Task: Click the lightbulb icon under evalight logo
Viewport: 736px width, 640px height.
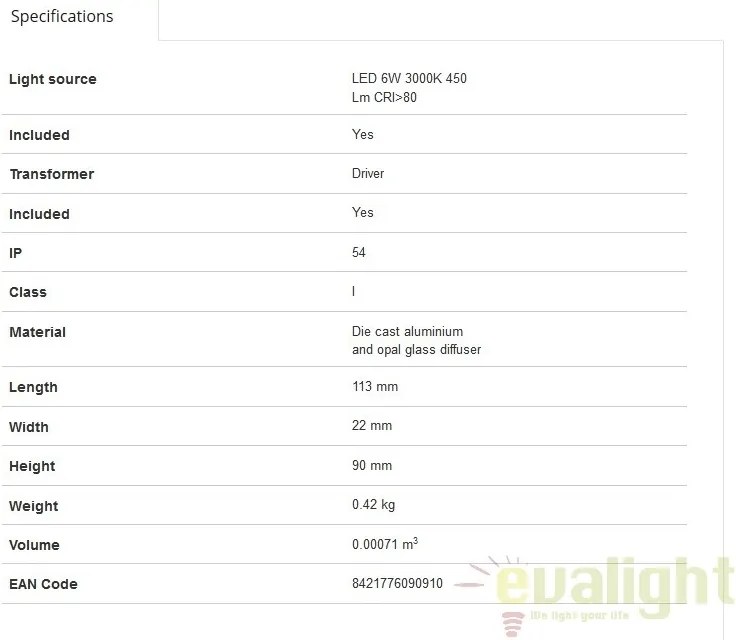Action: point(512,624)
